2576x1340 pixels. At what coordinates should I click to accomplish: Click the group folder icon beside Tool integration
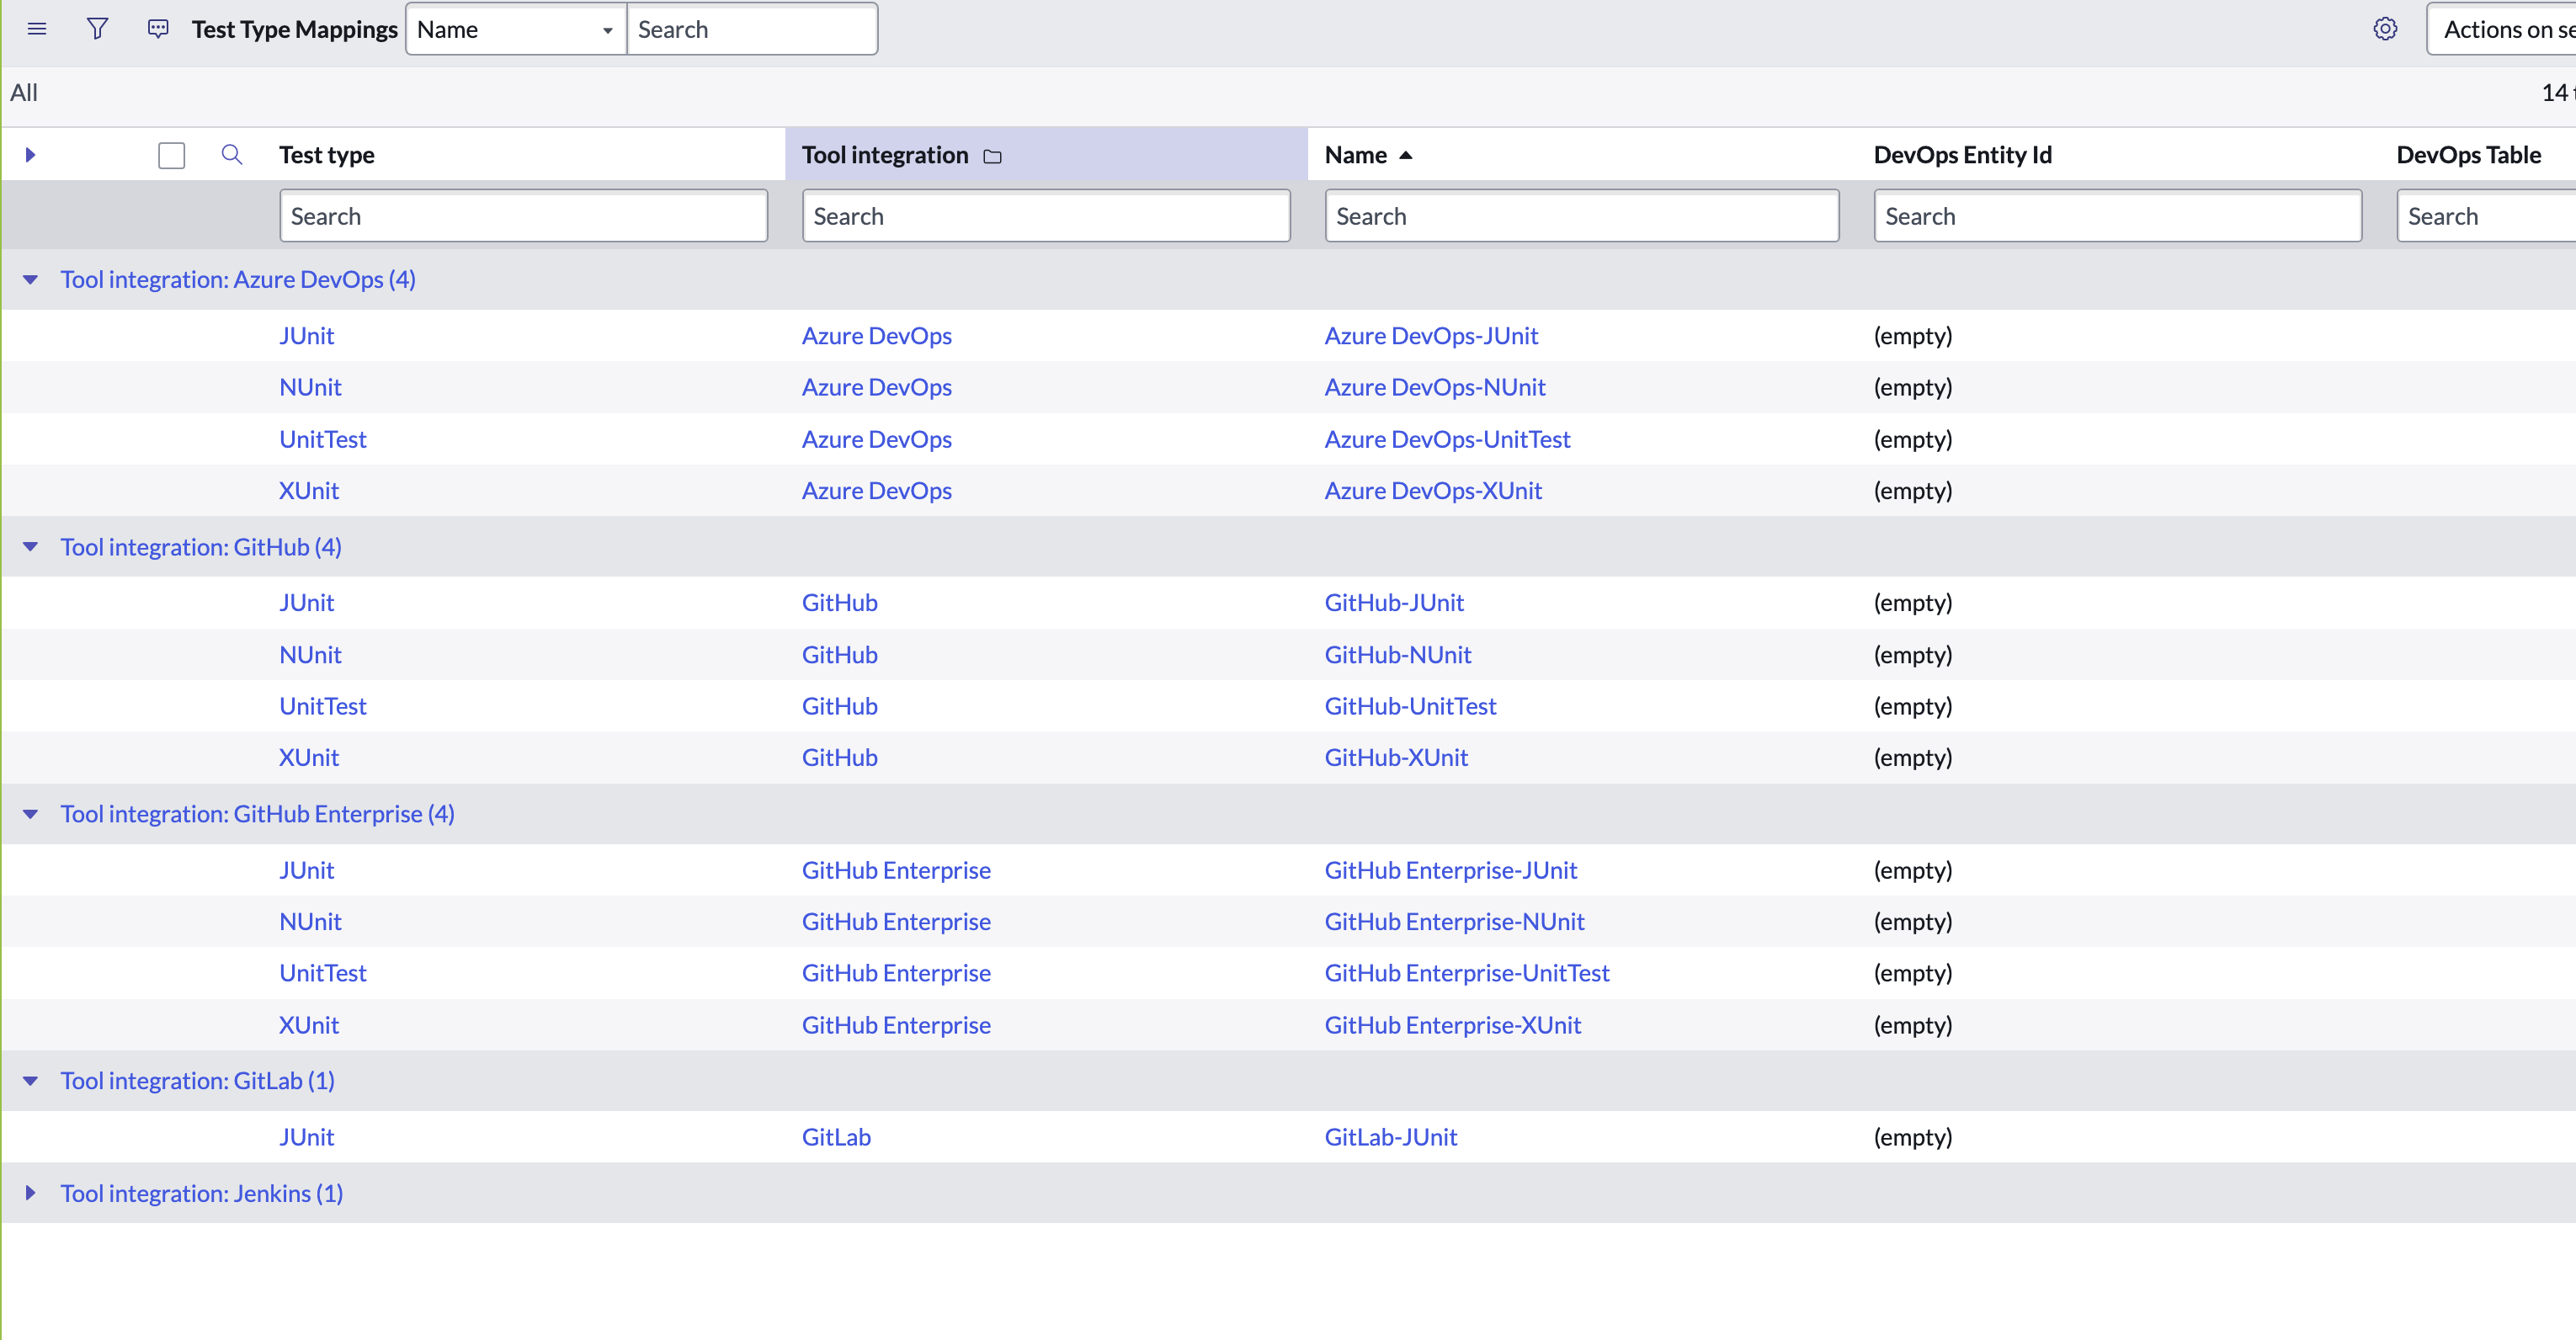[992, 156]
